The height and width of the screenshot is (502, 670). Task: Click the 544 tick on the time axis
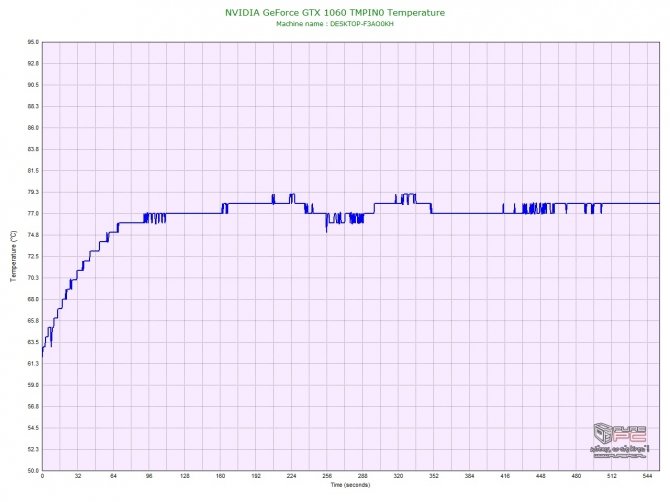coord(647,476)
